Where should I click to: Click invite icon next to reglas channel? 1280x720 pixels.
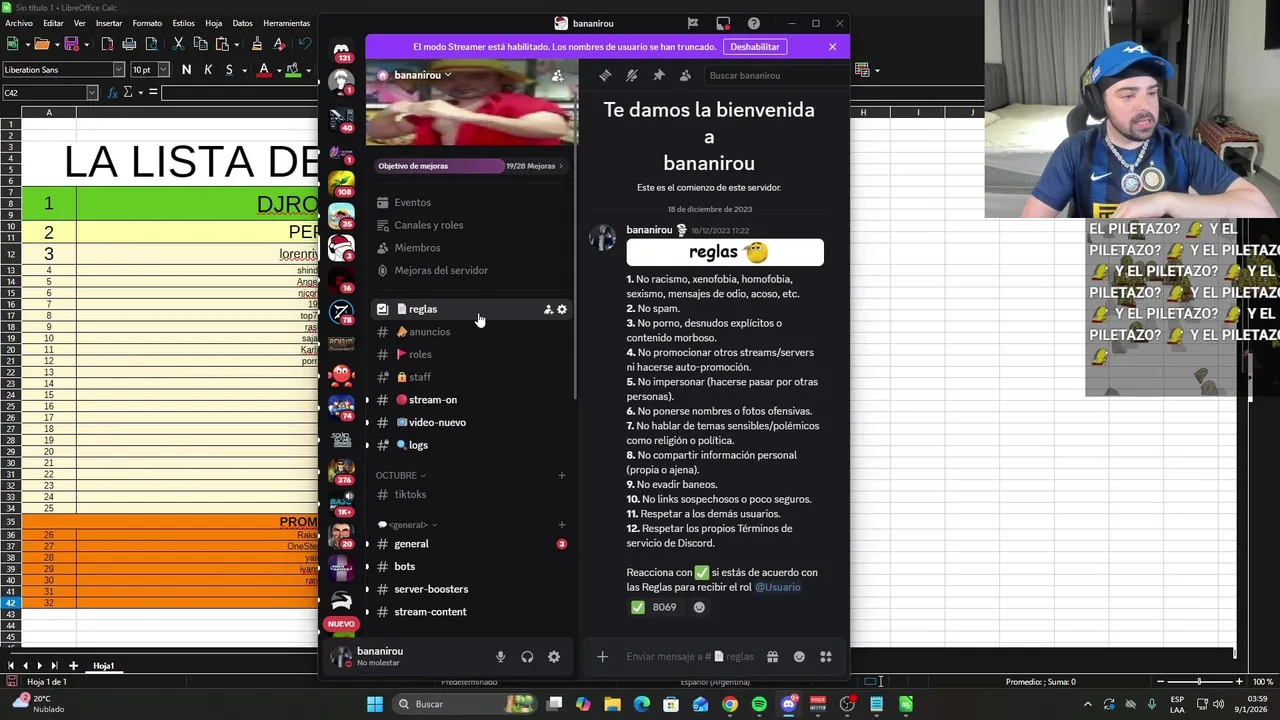click(548, 309)
